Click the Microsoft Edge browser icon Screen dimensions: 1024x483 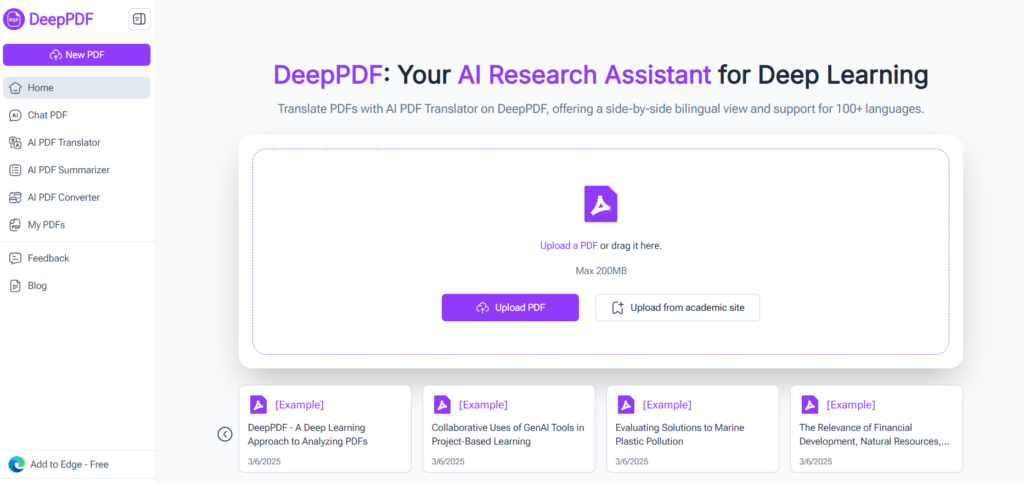[x=16, y=464]
